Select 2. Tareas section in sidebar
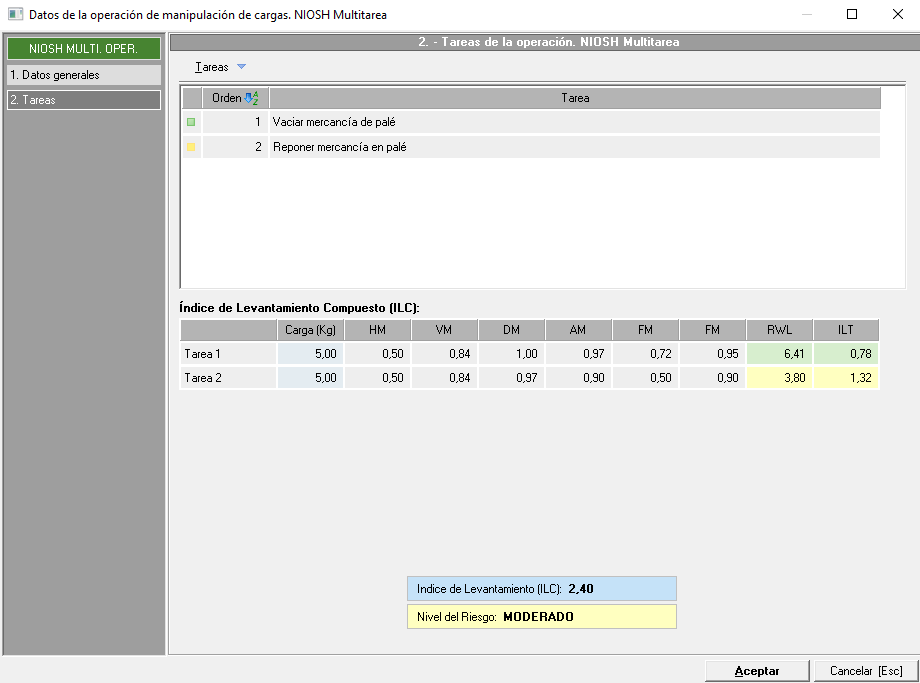Screen dimensions: 920x683 pyautogui.click(x=83, y=100)
